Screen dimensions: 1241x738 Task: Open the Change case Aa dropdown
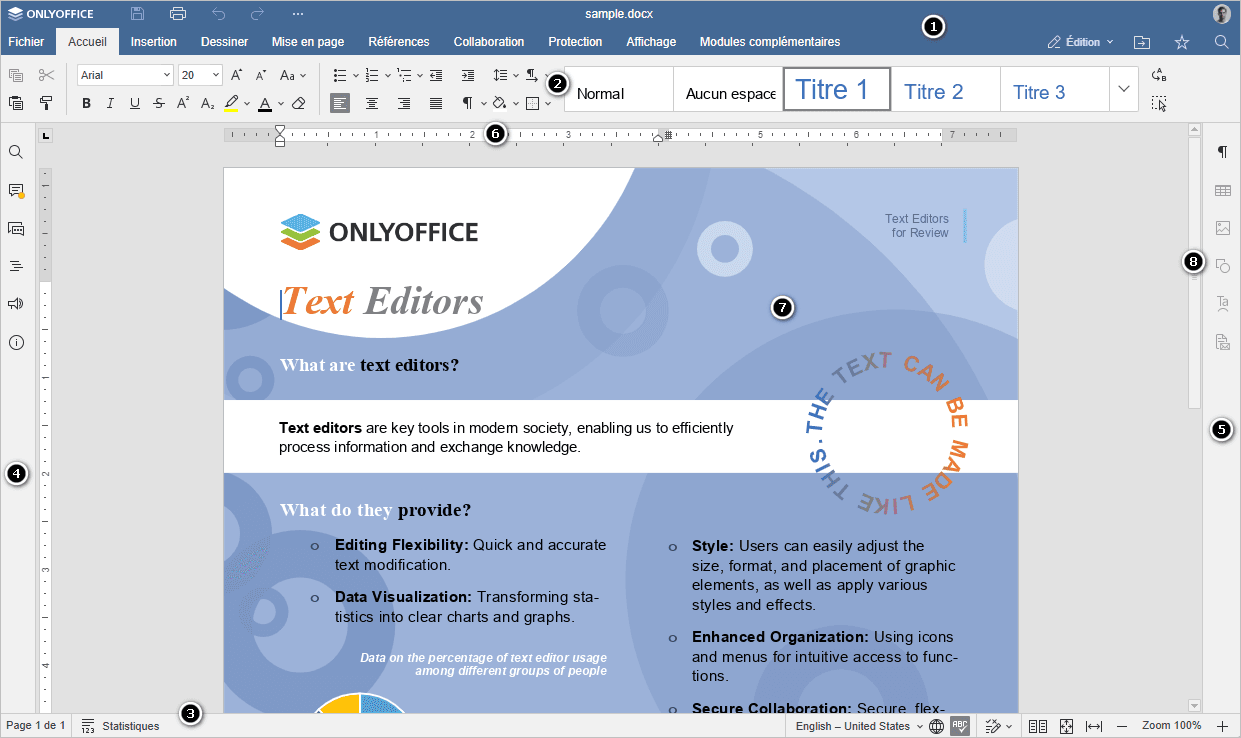pos(293,75)
